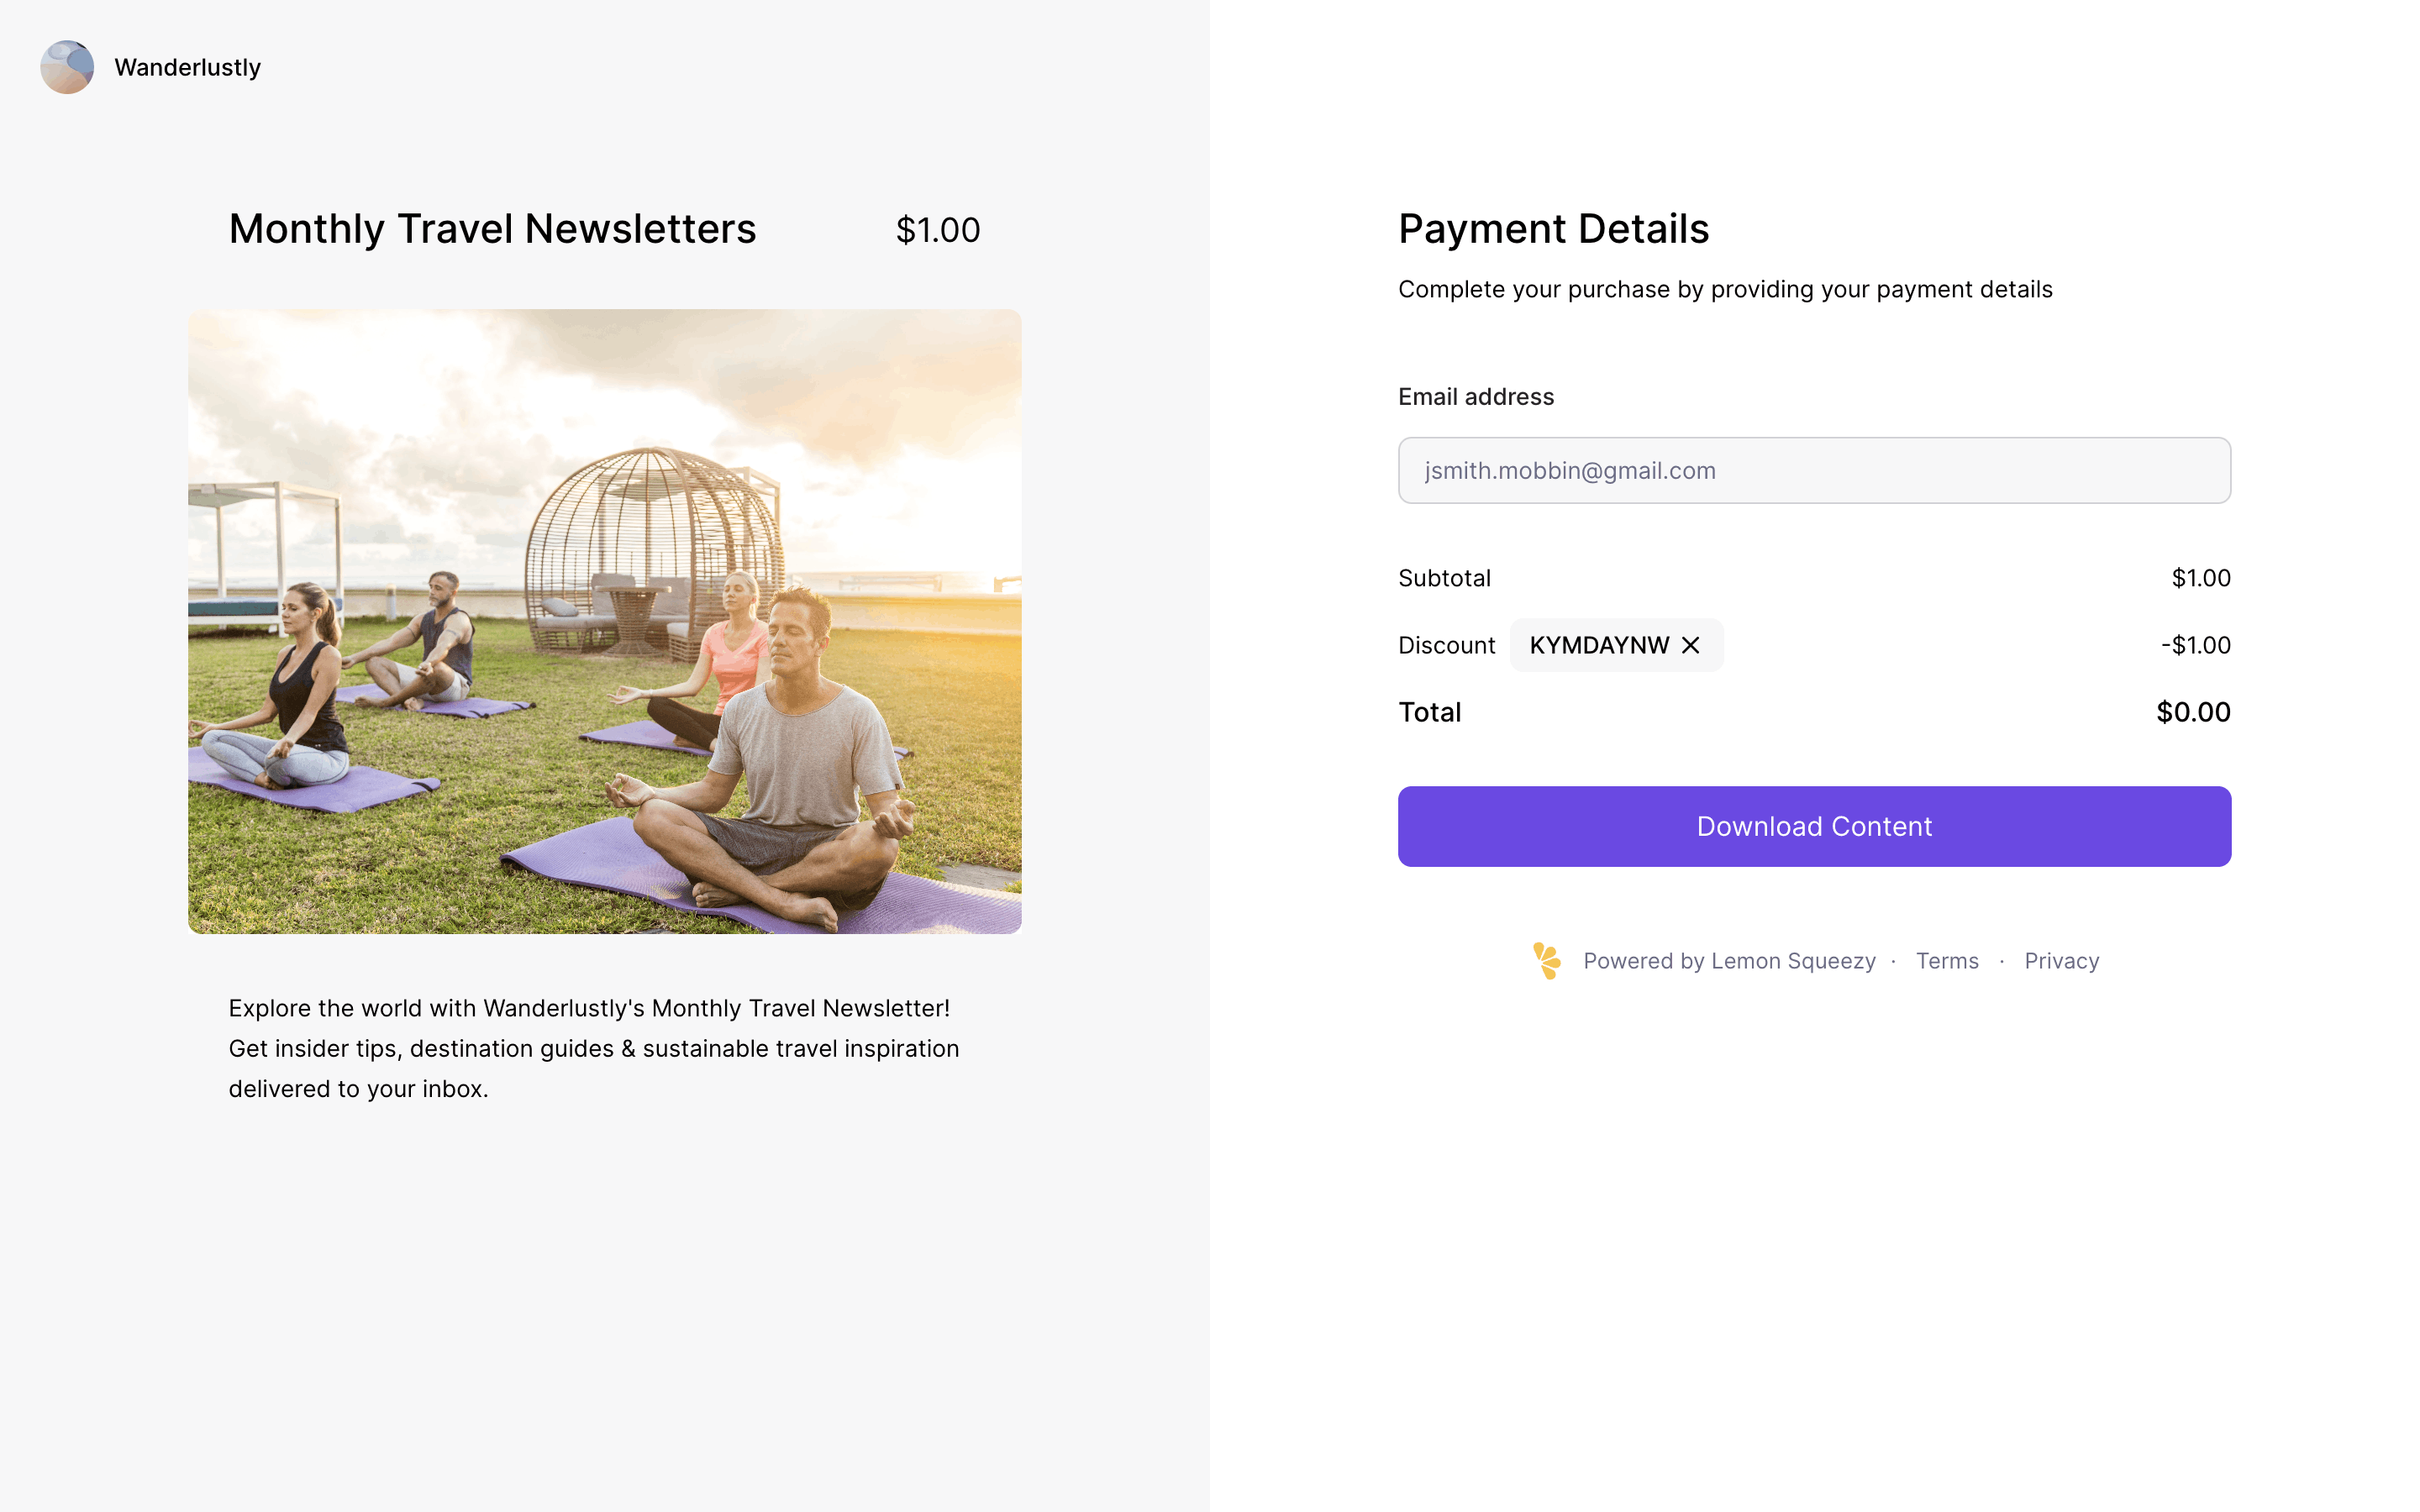Click the Email address label
Viewport: 2420px width, 1512px height.
tap(1476, 397)
